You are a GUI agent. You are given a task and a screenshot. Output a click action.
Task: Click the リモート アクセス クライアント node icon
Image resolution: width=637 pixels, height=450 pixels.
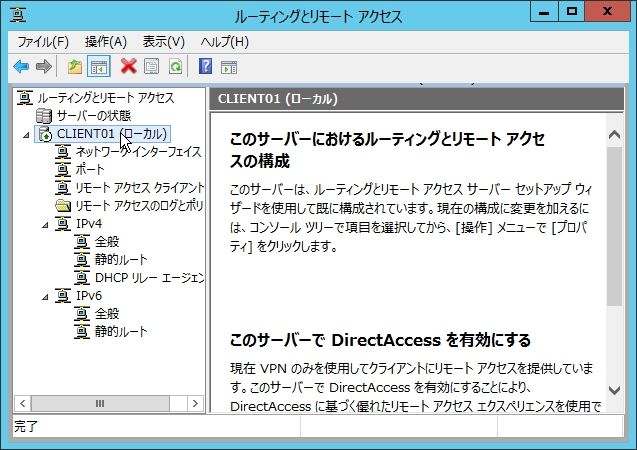pyautogui.click(x=63, y=188)
